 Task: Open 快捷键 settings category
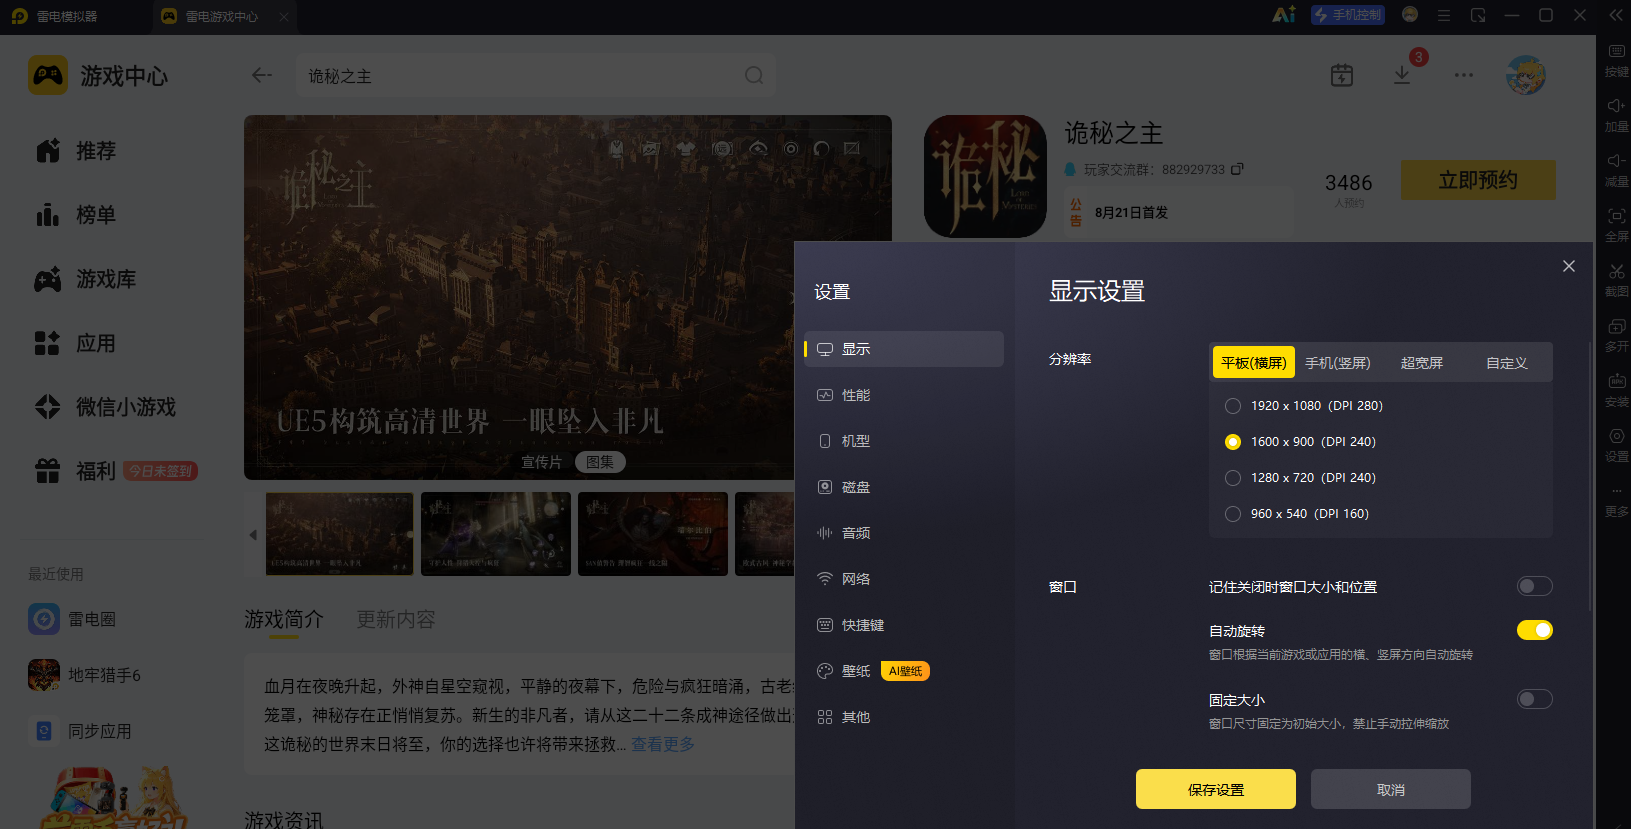[904, 625]
